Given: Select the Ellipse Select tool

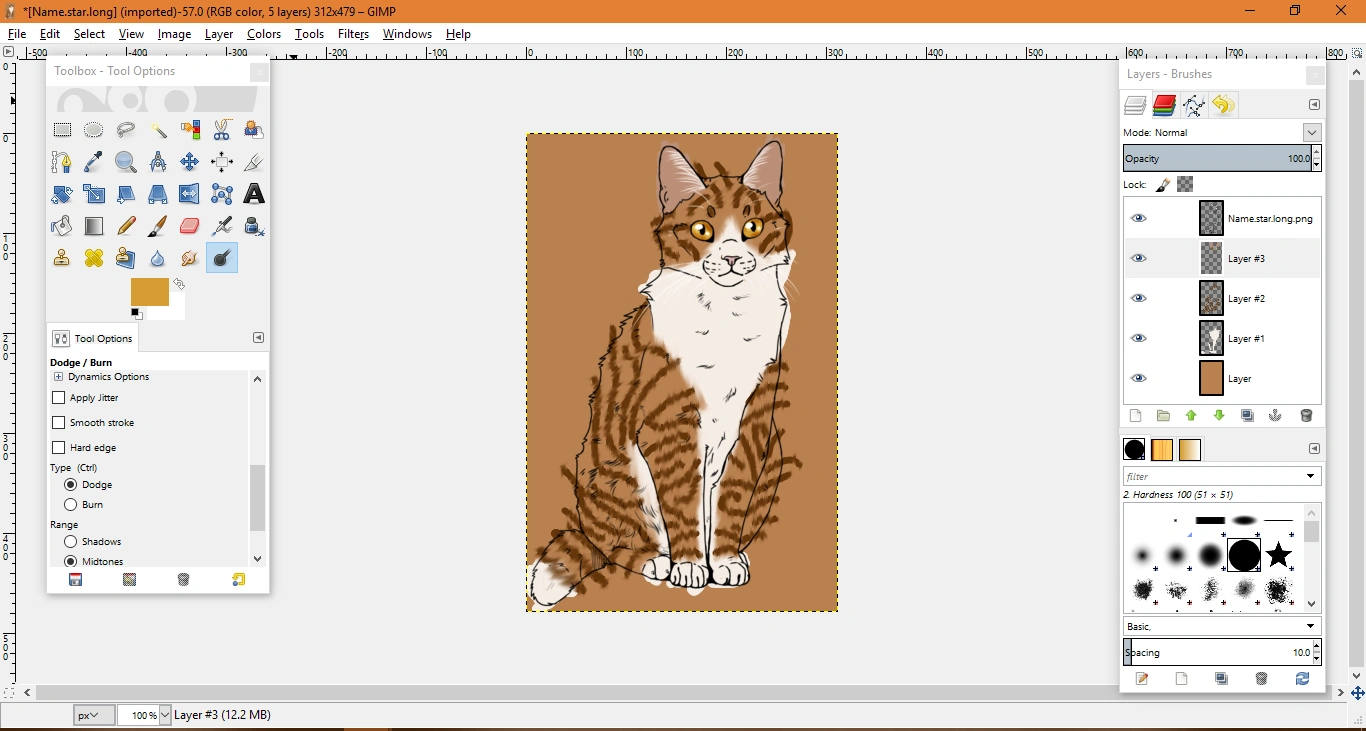Looking at the screenshot, I should click(94, 130).
